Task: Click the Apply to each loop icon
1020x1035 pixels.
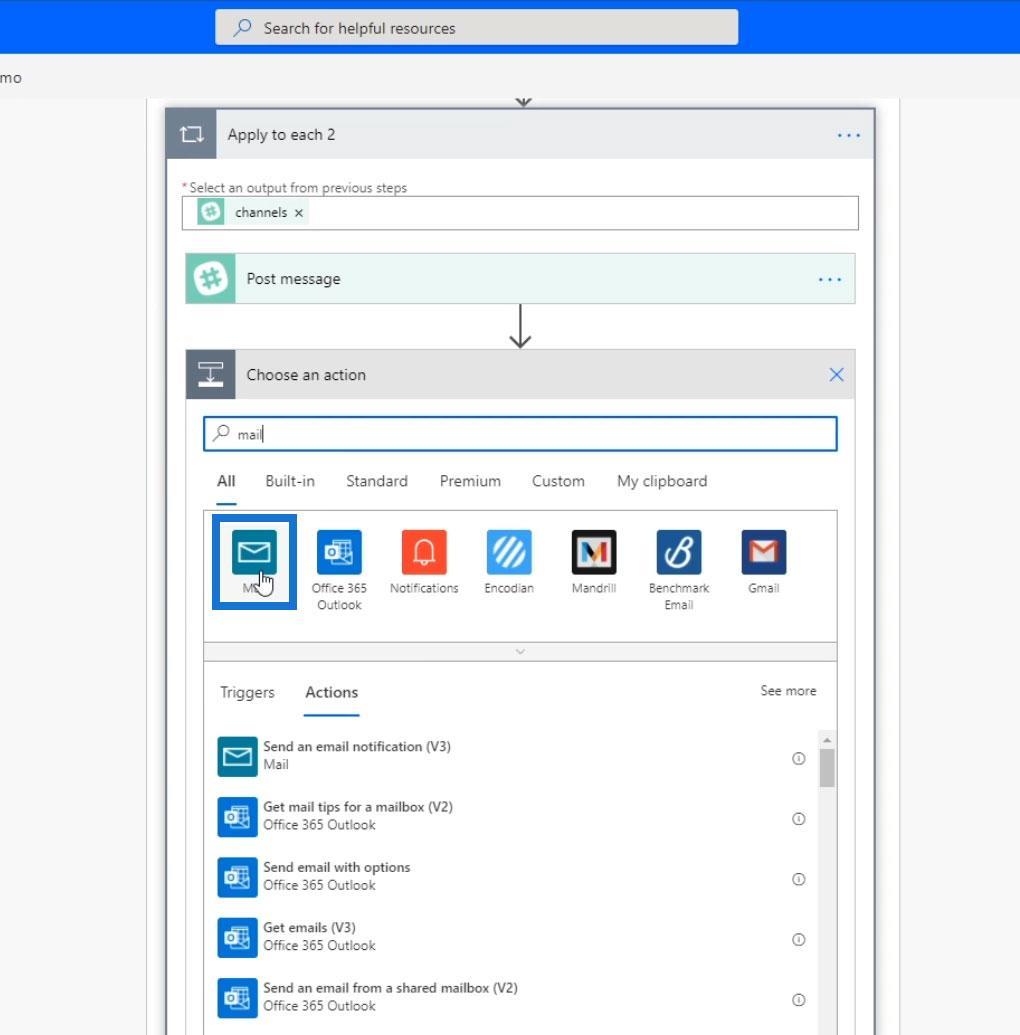Action: 191,135
